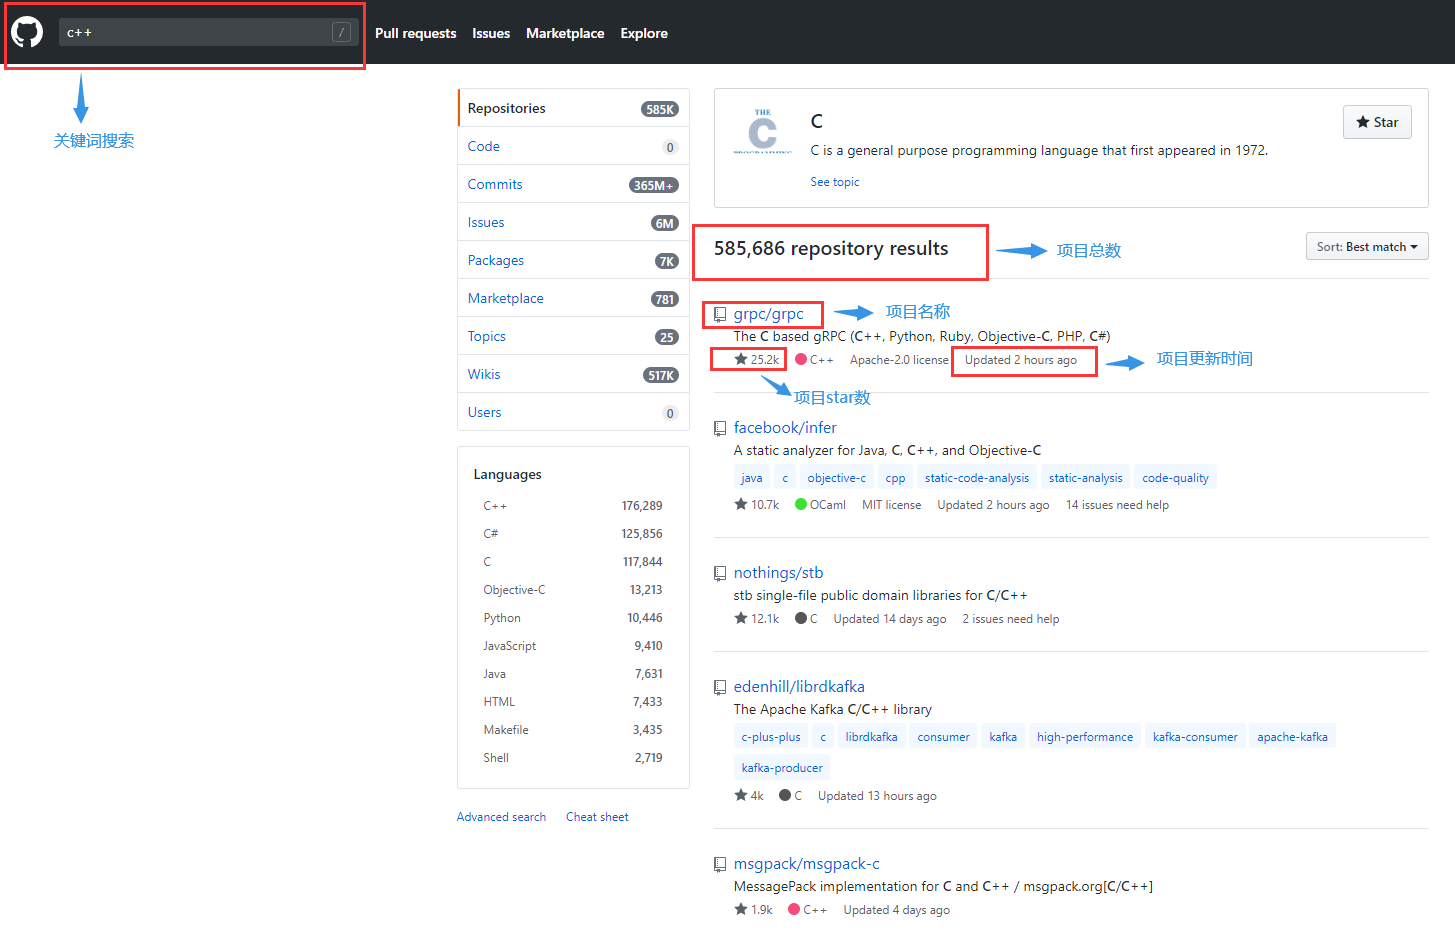Click the repo icon beside facebook/infer

720,429
